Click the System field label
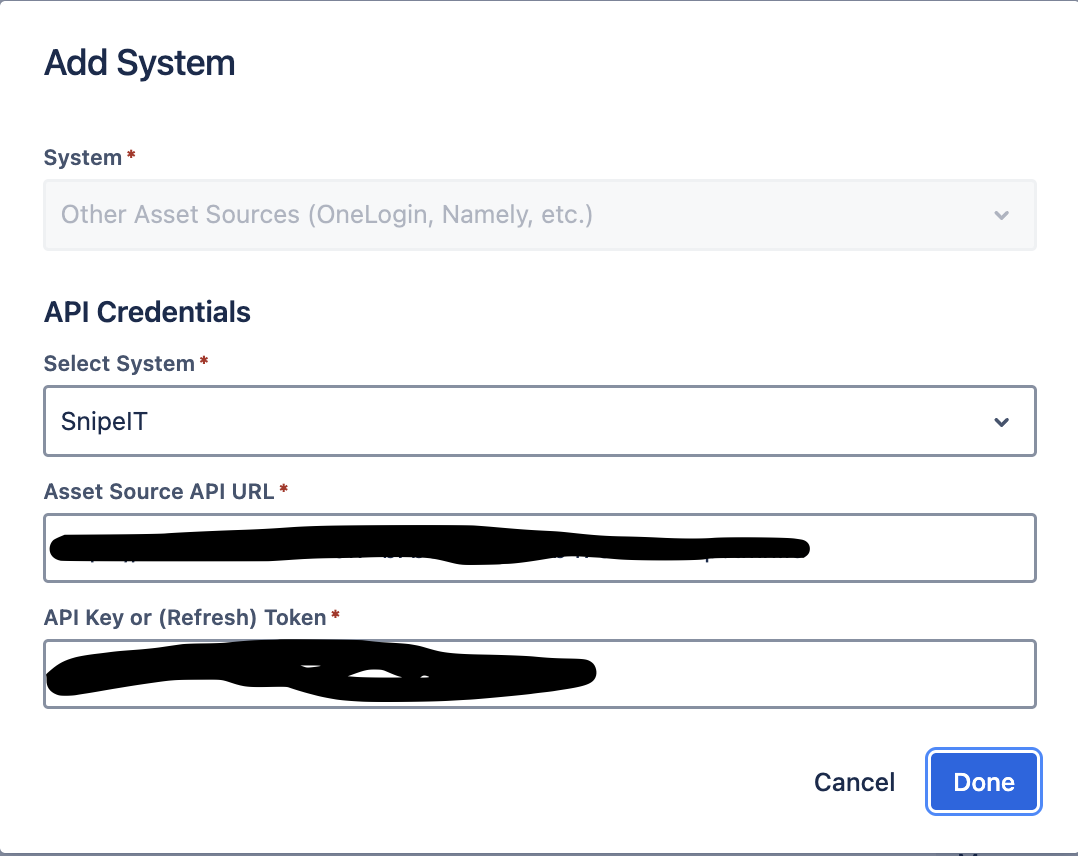1078x856 pixels. pos(82,157)
